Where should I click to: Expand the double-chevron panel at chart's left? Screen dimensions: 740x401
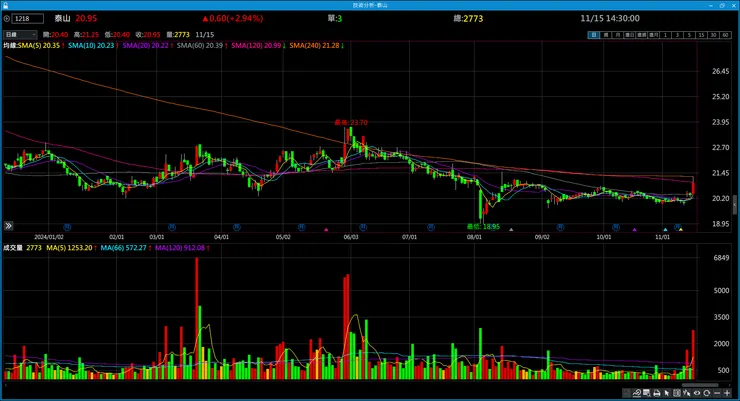pyautogui.click(x=8, y=226)
